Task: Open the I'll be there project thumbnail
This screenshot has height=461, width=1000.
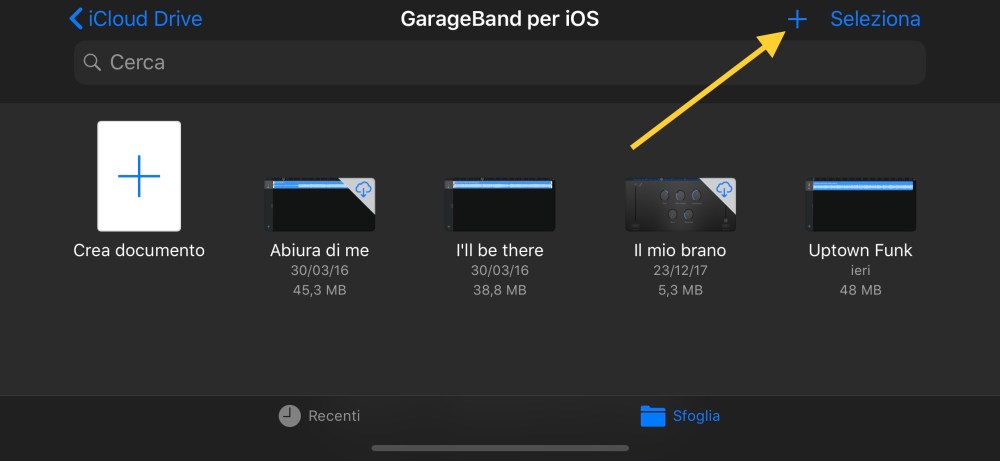Action: coord(499,205)
